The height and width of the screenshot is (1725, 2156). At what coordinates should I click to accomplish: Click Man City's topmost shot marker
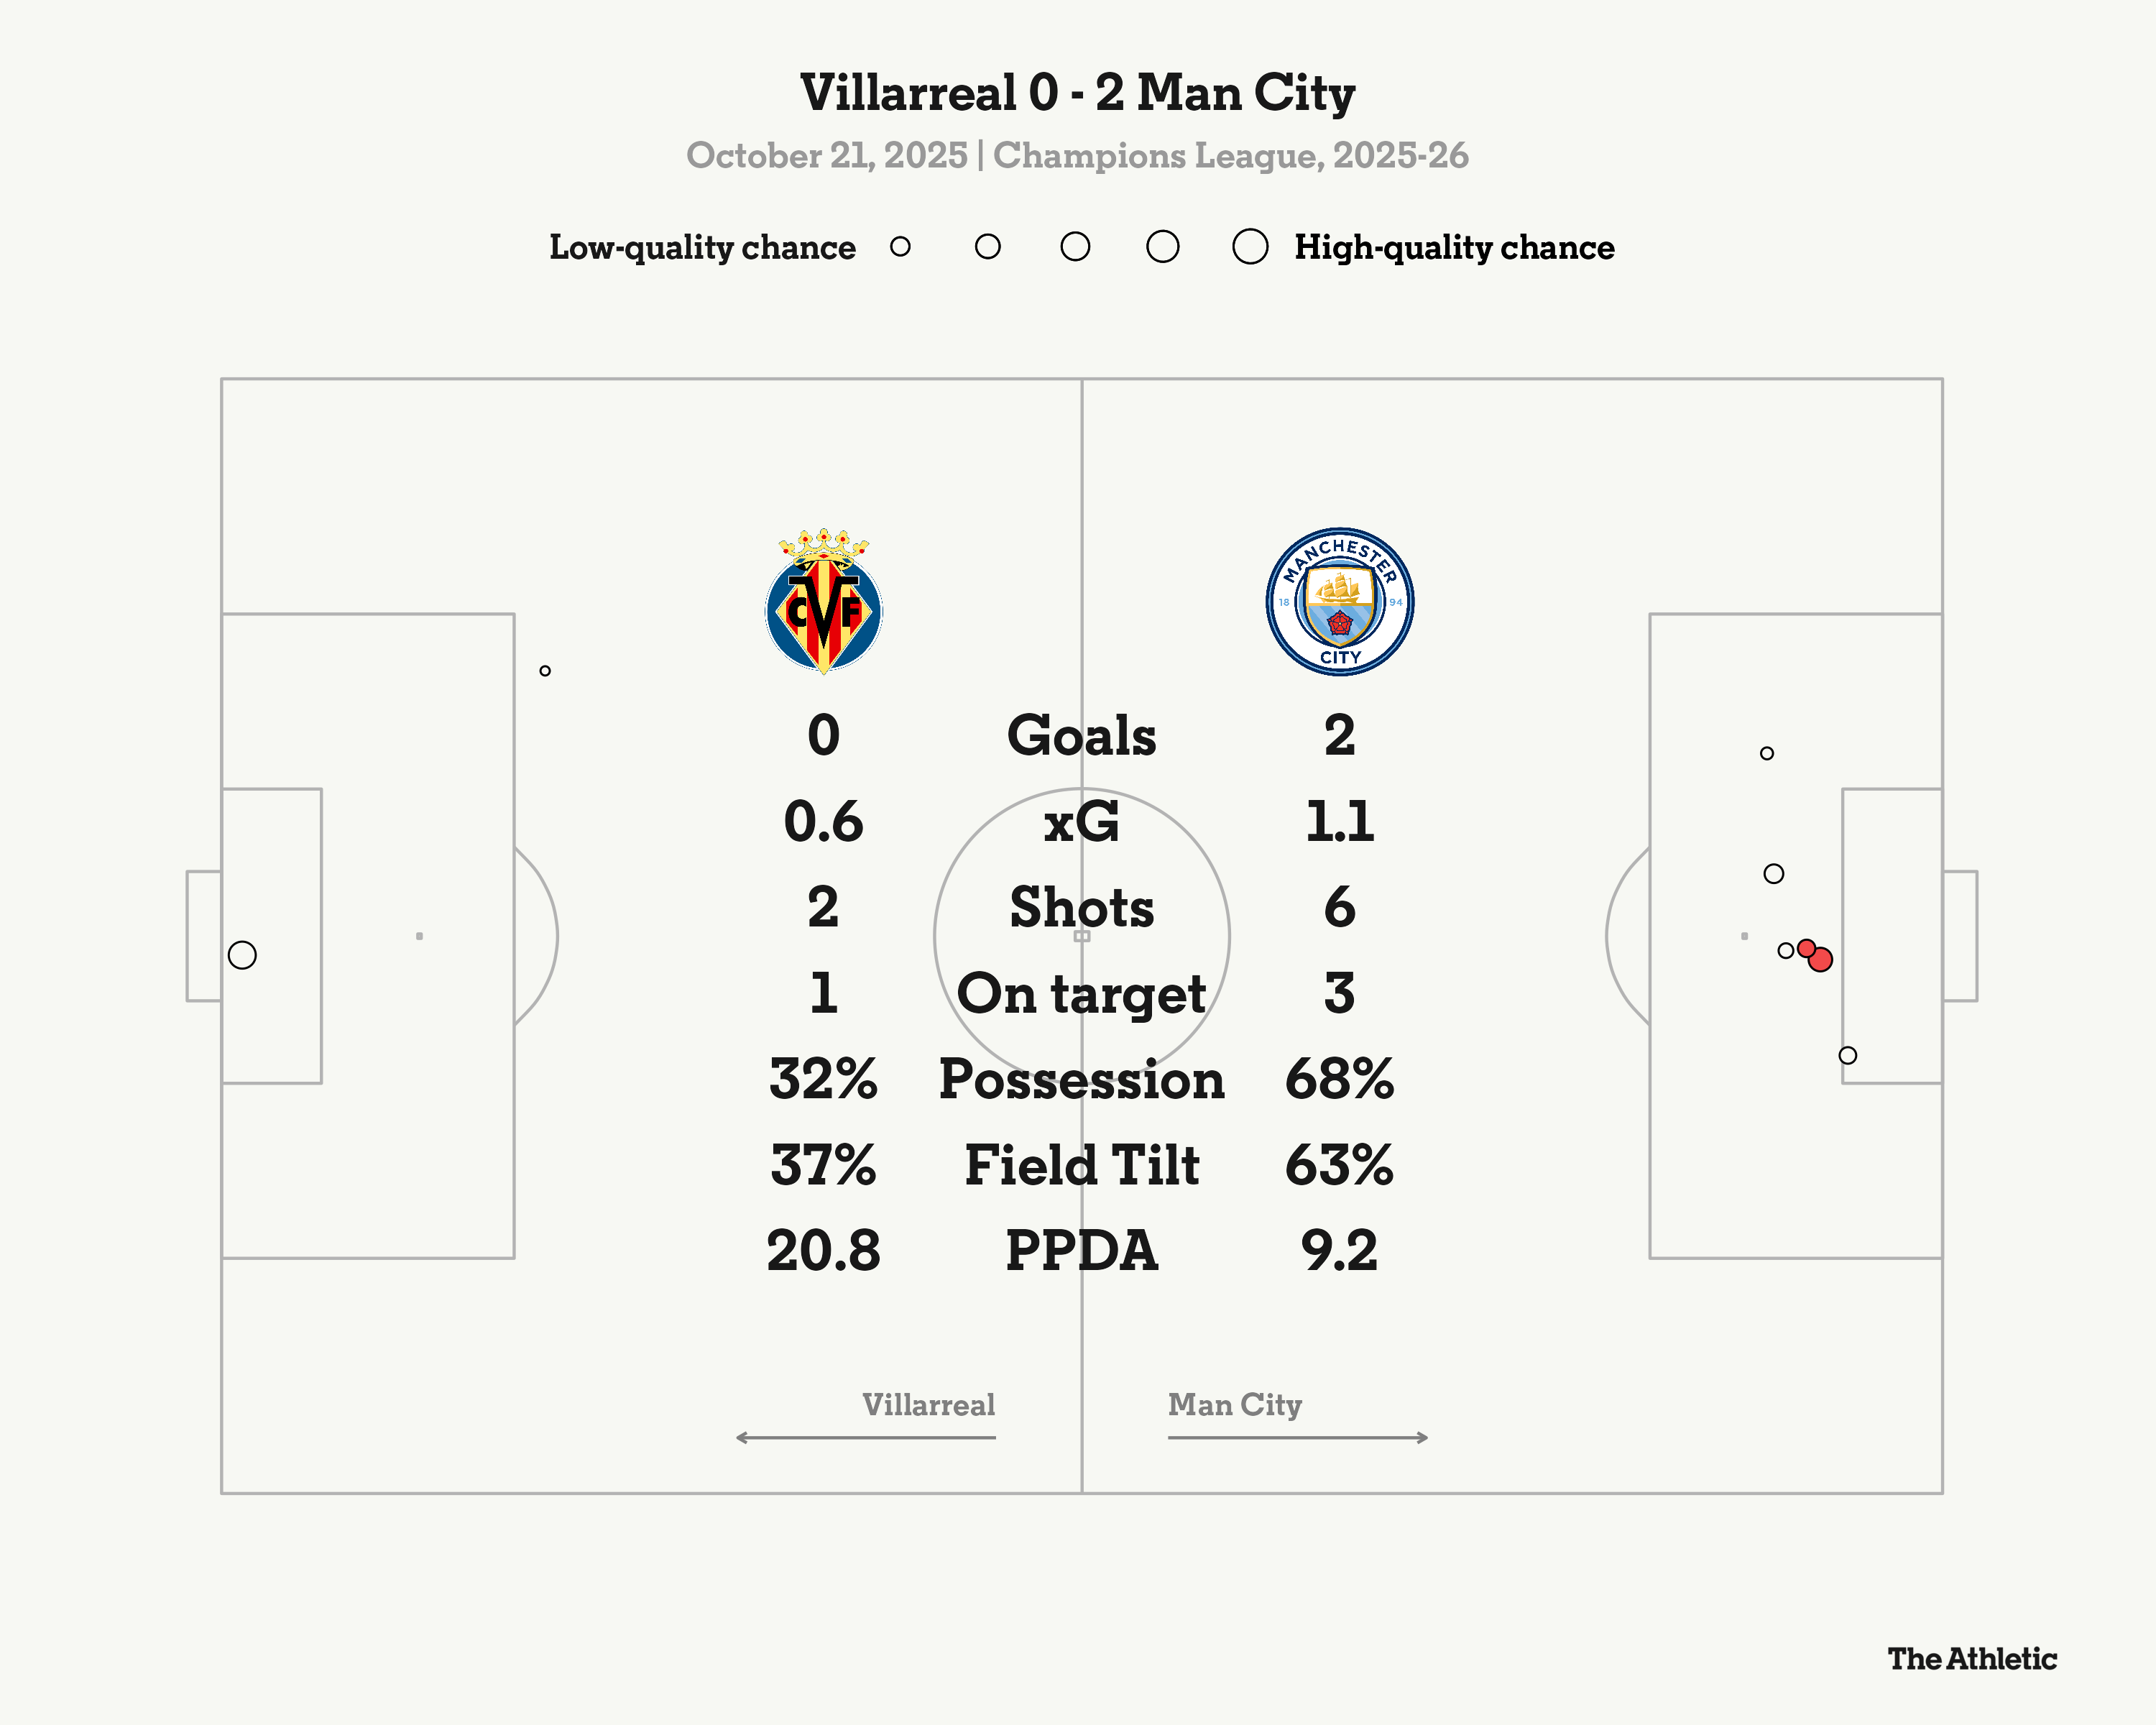1767,754
